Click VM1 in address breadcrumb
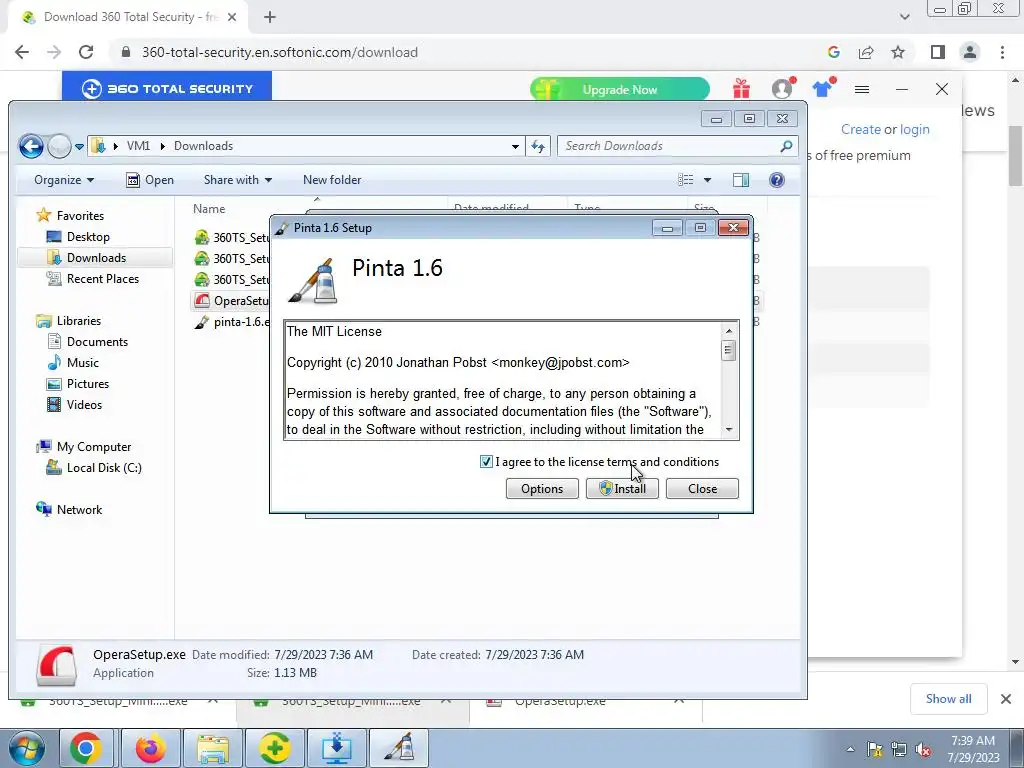 coord(138,146)
